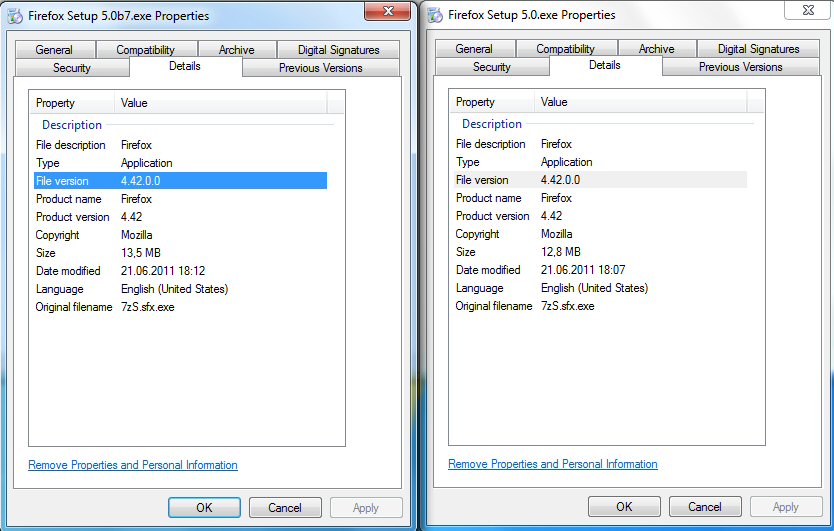Open Compatibility tab in 5.0b7.exe Properties

coord(146,49)
